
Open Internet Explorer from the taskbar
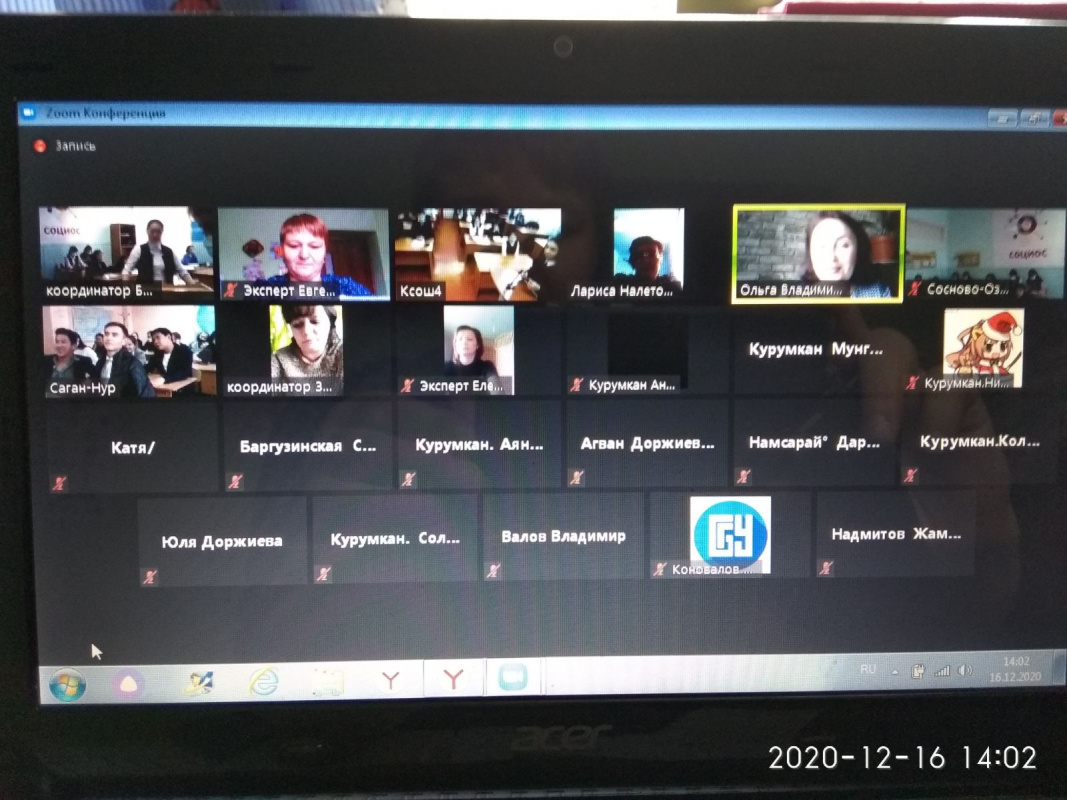(264, 682)
